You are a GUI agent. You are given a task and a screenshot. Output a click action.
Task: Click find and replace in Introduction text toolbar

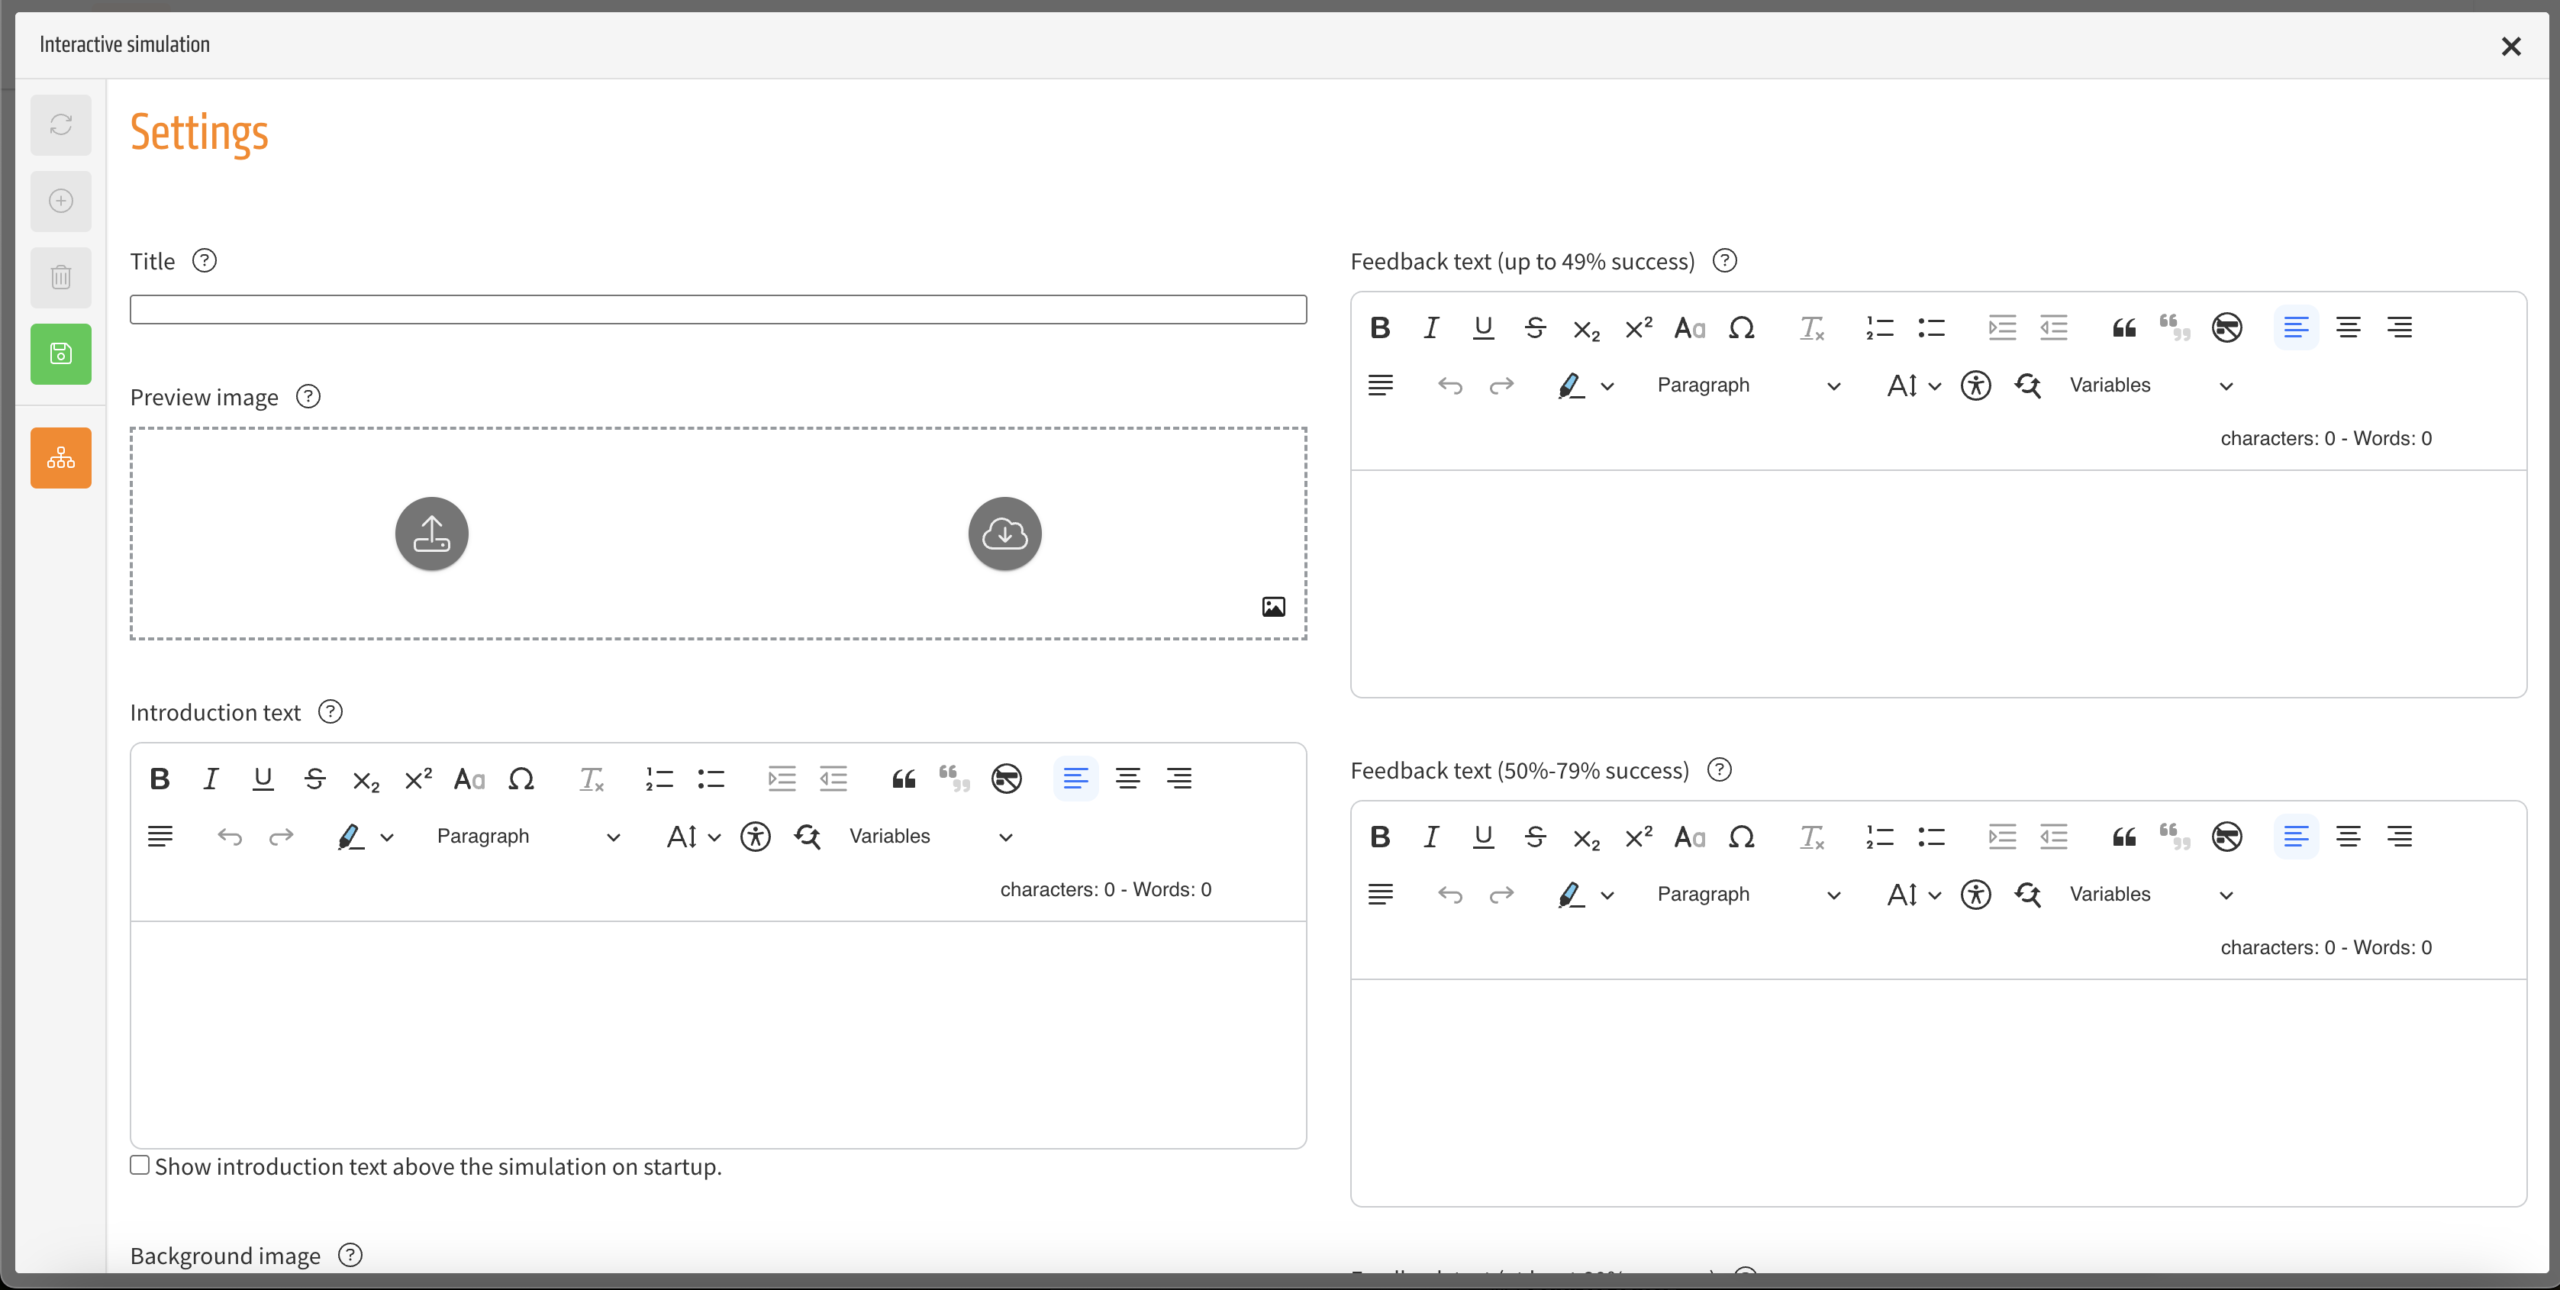808,837
